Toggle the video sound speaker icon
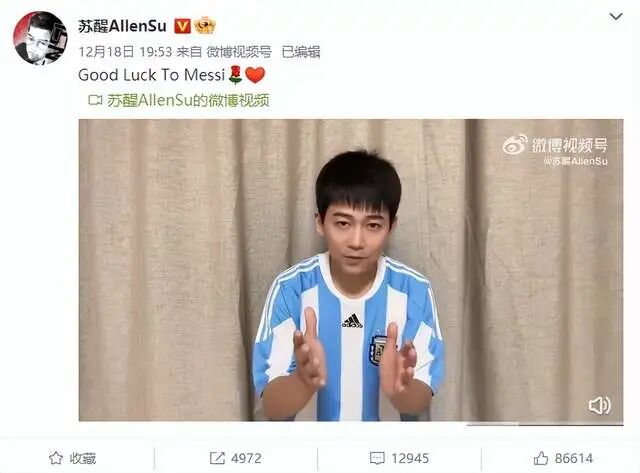This screenshot has width=640, height=473. (600, 405)
